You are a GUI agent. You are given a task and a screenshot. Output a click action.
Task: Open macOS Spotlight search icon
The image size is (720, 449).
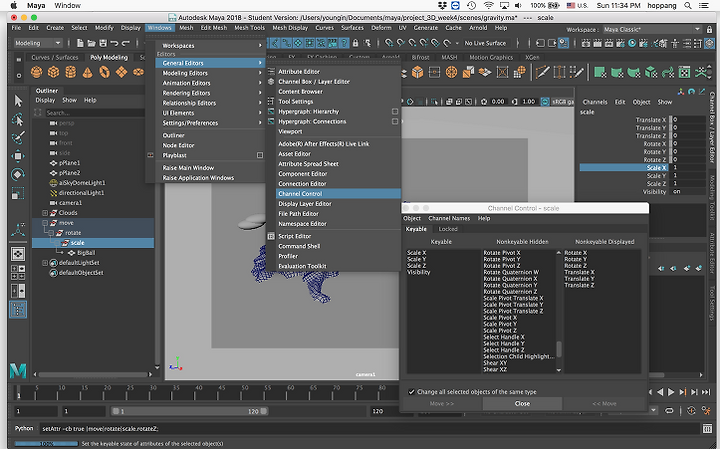click(x=687, y=6)
